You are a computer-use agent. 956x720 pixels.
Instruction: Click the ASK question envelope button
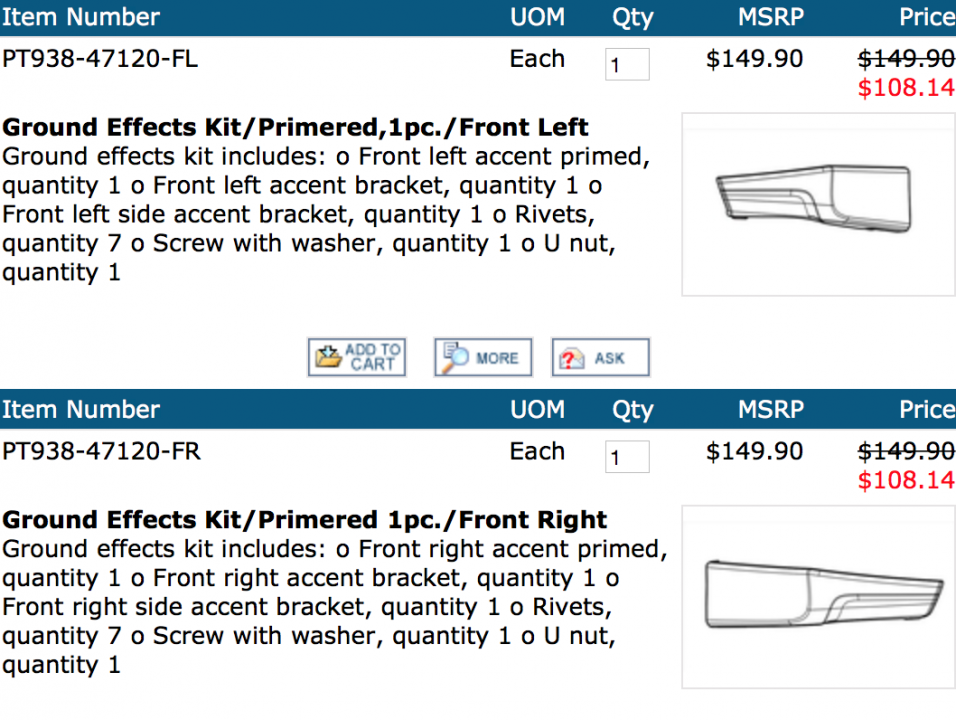(601, 357)
